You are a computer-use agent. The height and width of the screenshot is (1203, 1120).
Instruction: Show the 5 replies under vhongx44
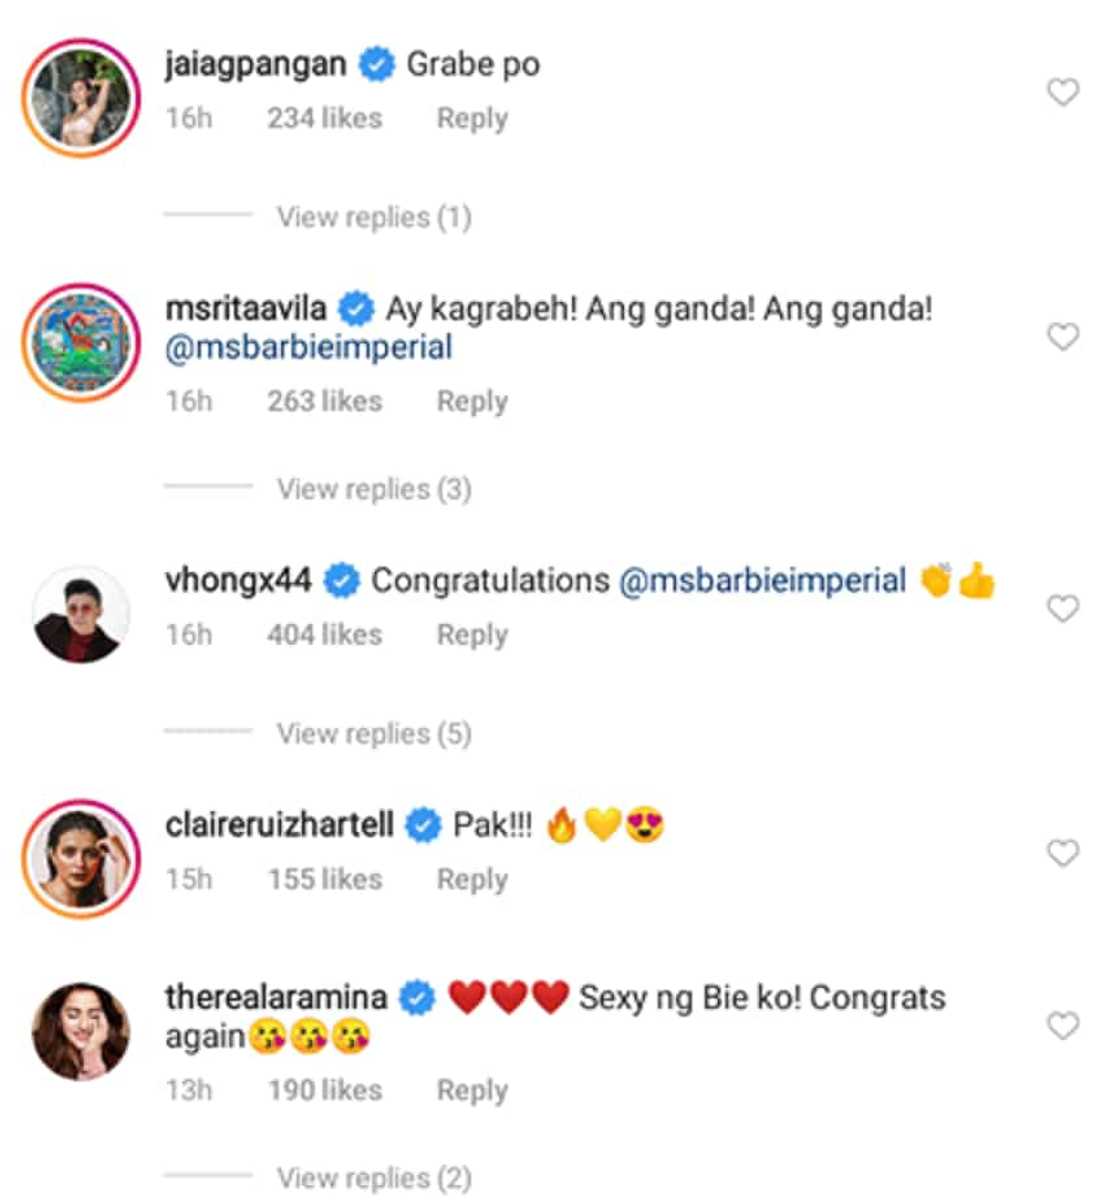click(x=375, y=732)
